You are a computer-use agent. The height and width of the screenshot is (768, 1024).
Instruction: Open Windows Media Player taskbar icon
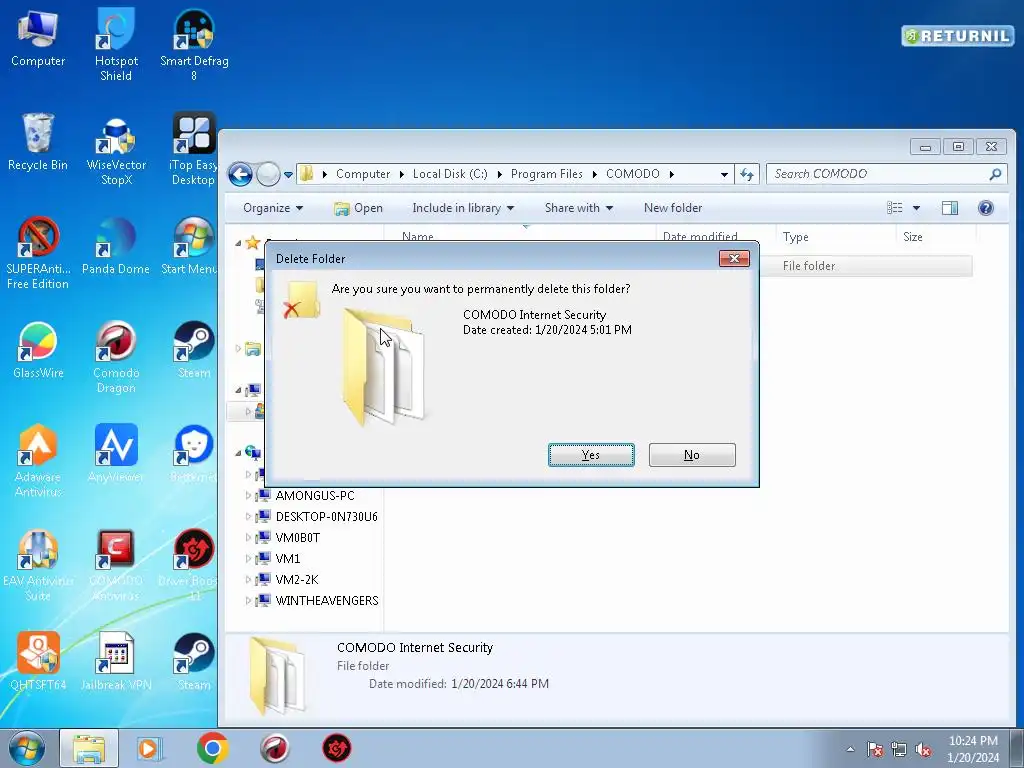point(150,748)
